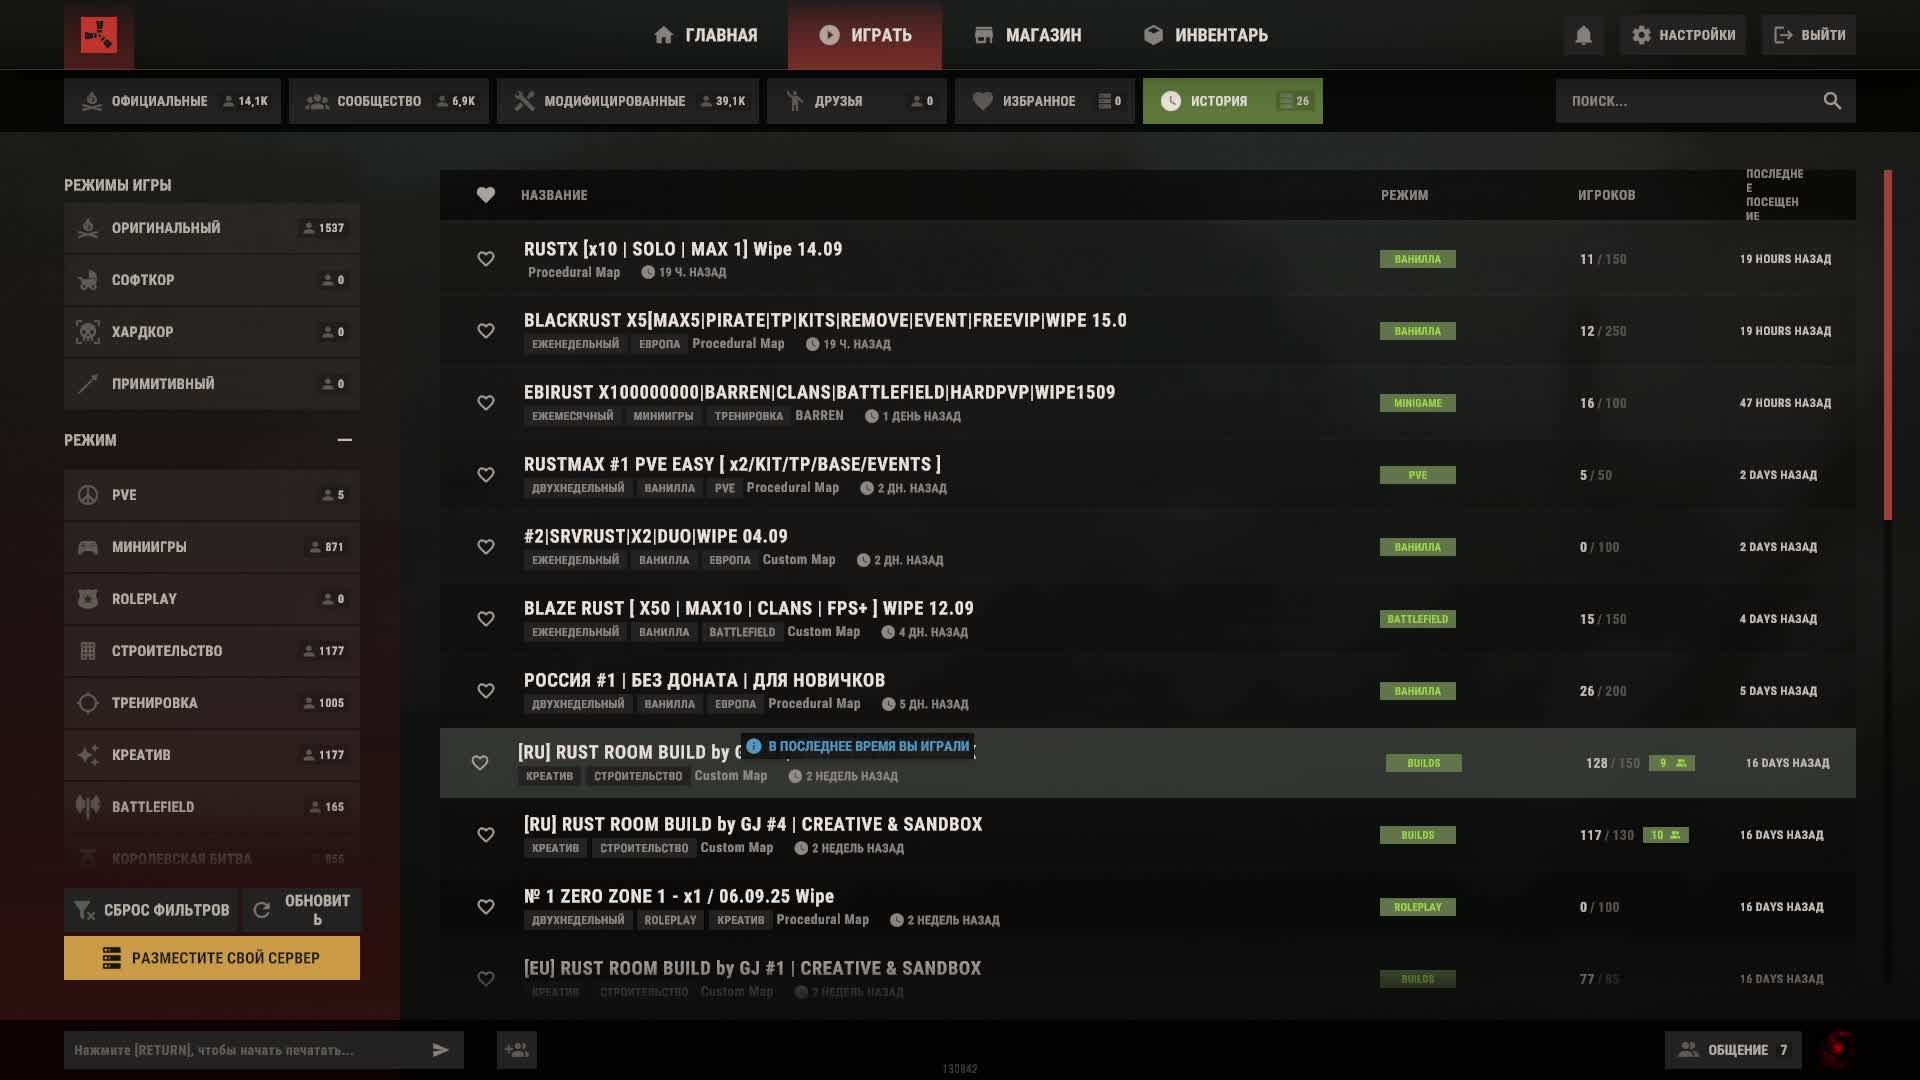Sort servers by Название column header
Viewport: 1920px width, 1080px height.
click(554, 195)
